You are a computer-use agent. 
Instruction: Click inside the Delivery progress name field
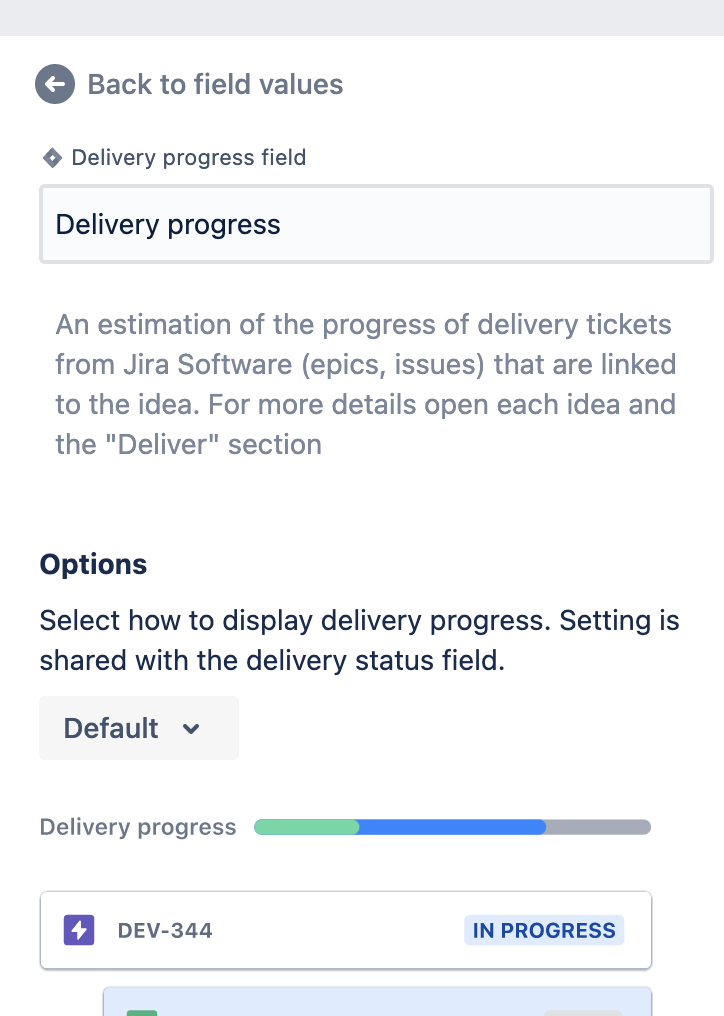377,225
